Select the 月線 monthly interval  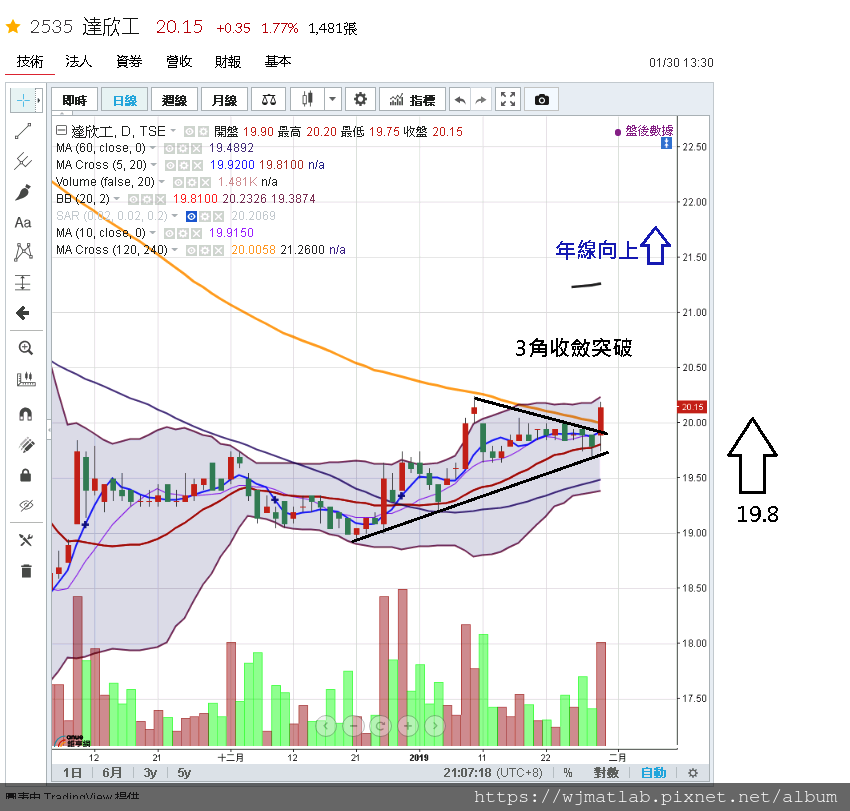(x=224, y=100)
